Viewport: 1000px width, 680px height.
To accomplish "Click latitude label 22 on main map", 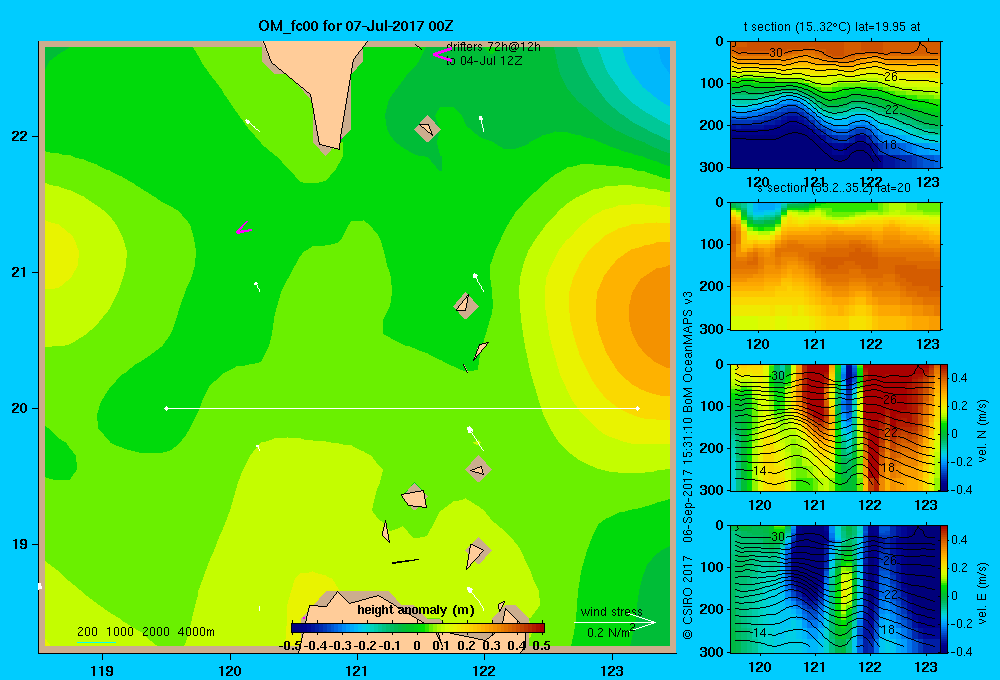I will click(20, 137).
